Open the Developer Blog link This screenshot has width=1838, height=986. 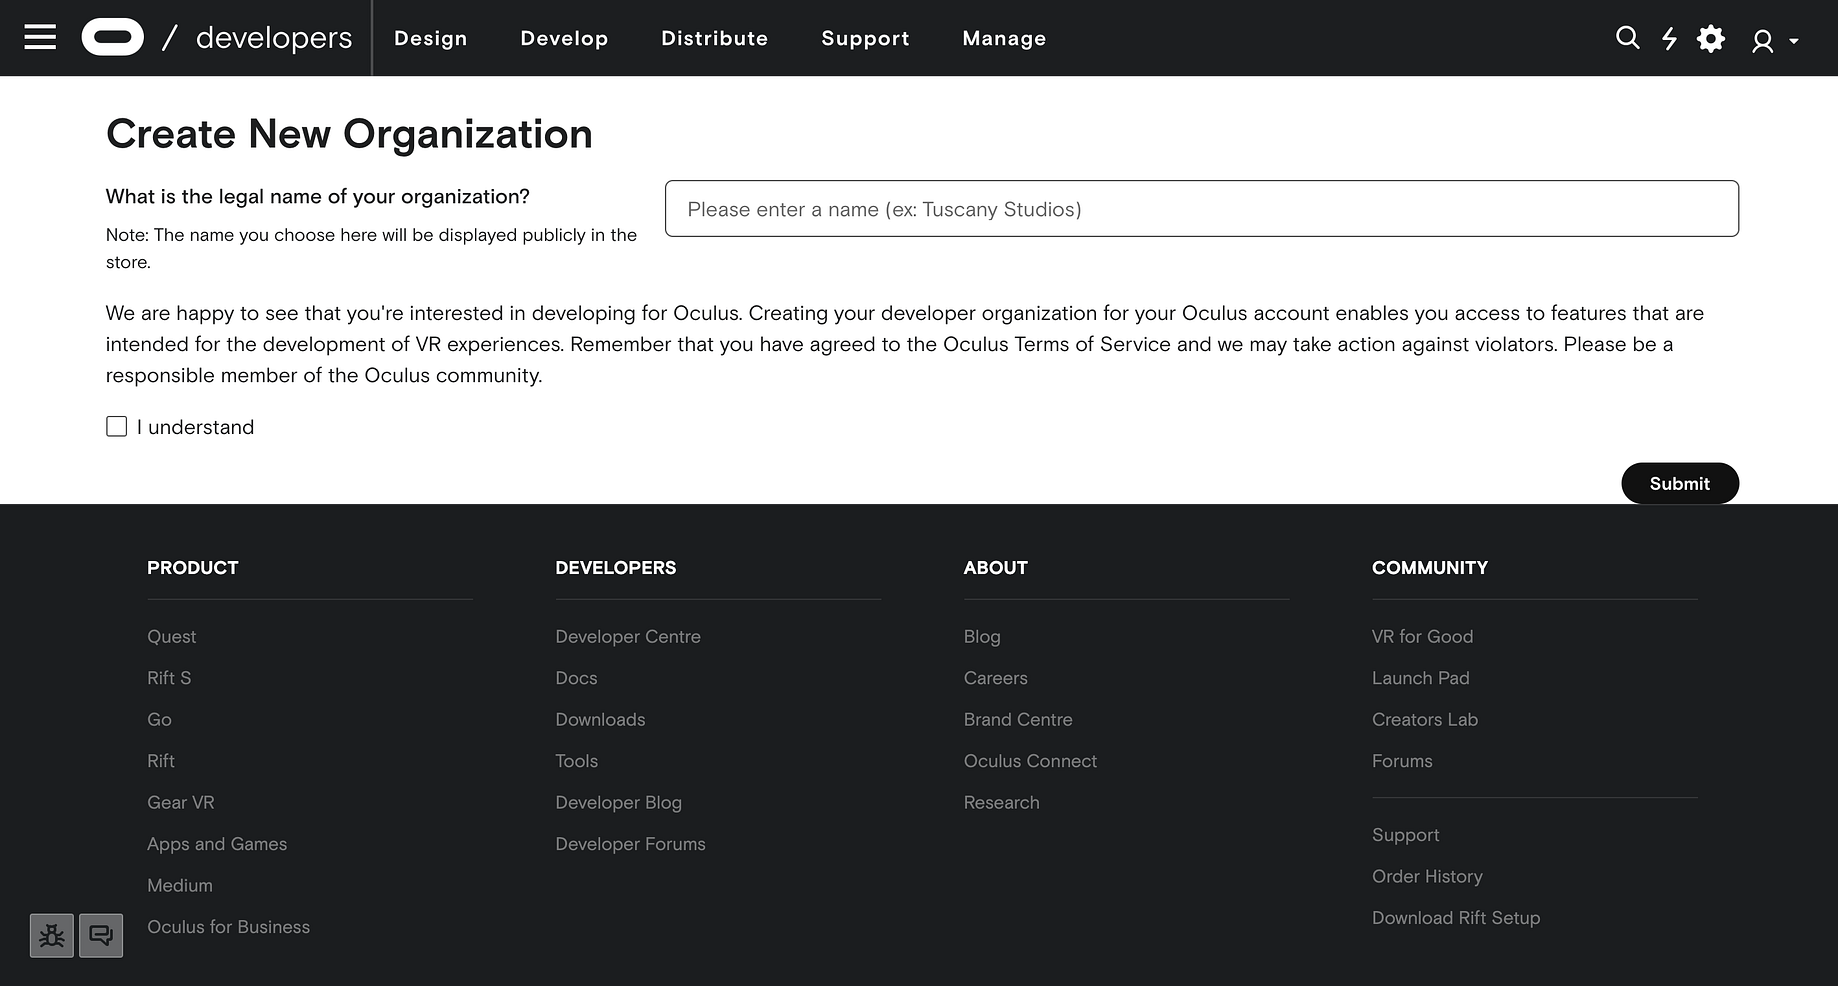(619, 802)
